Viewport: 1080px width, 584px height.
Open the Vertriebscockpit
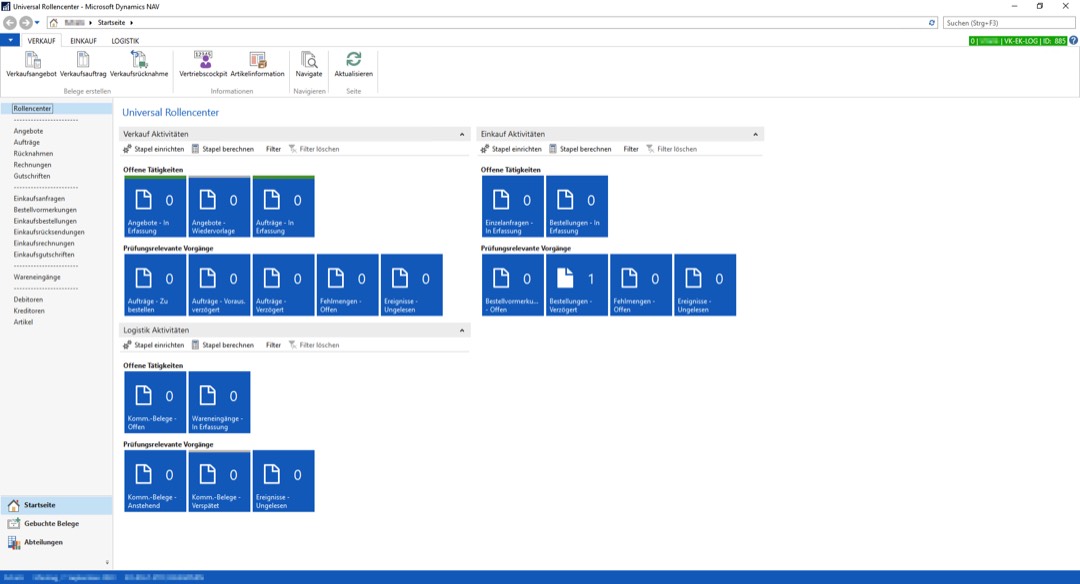click(x=203, y=61)
